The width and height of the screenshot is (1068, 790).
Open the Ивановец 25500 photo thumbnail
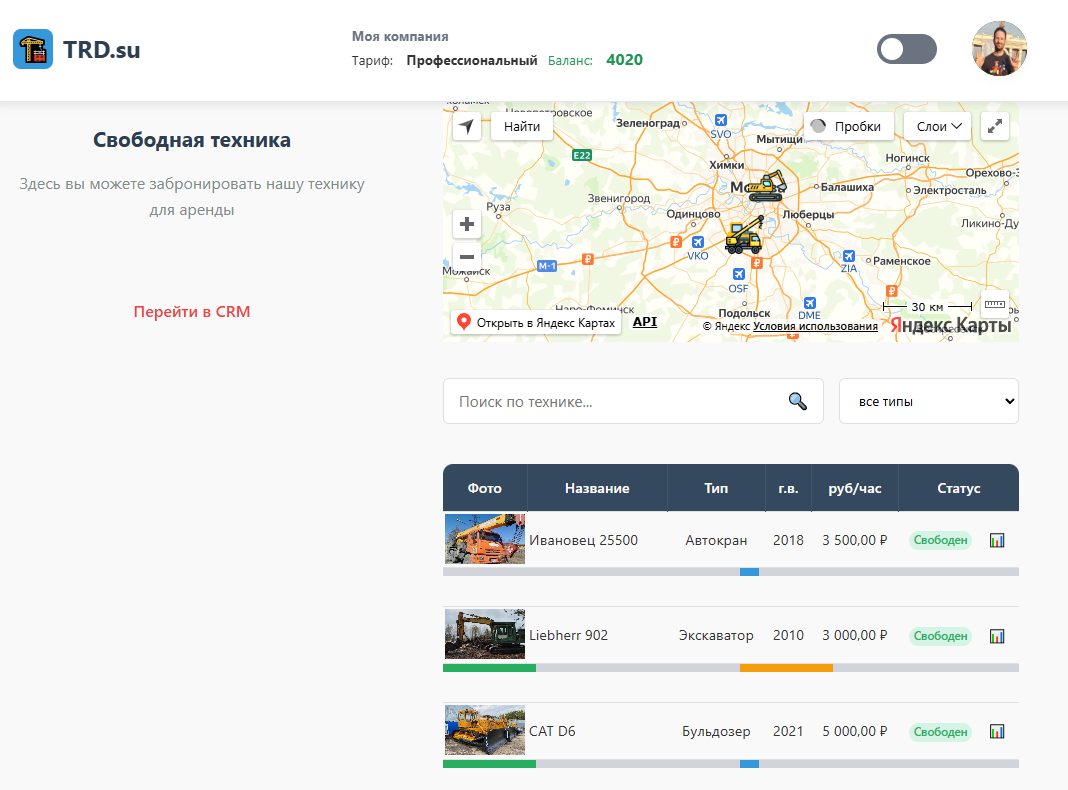coord(485,539)
